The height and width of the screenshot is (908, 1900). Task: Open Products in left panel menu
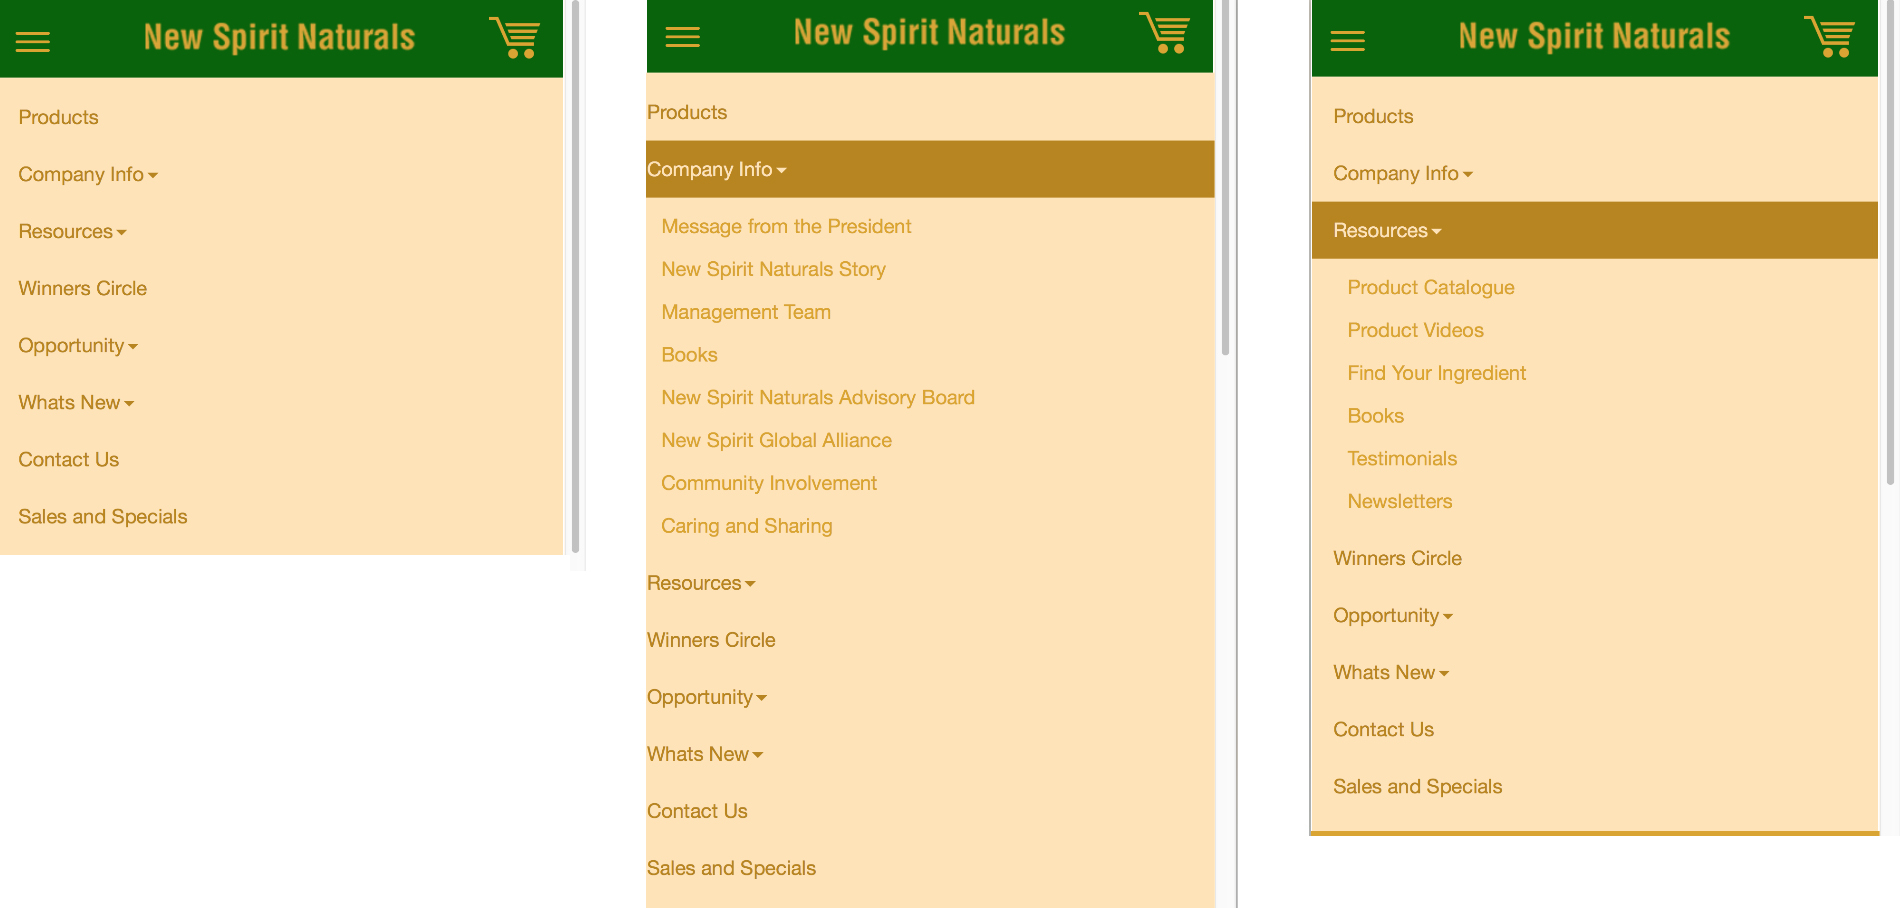(x=58, y=117)
